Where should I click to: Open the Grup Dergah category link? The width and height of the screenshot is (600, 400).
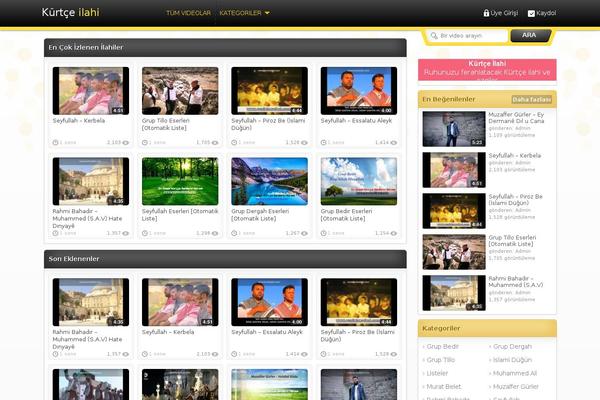coord(512,346)
